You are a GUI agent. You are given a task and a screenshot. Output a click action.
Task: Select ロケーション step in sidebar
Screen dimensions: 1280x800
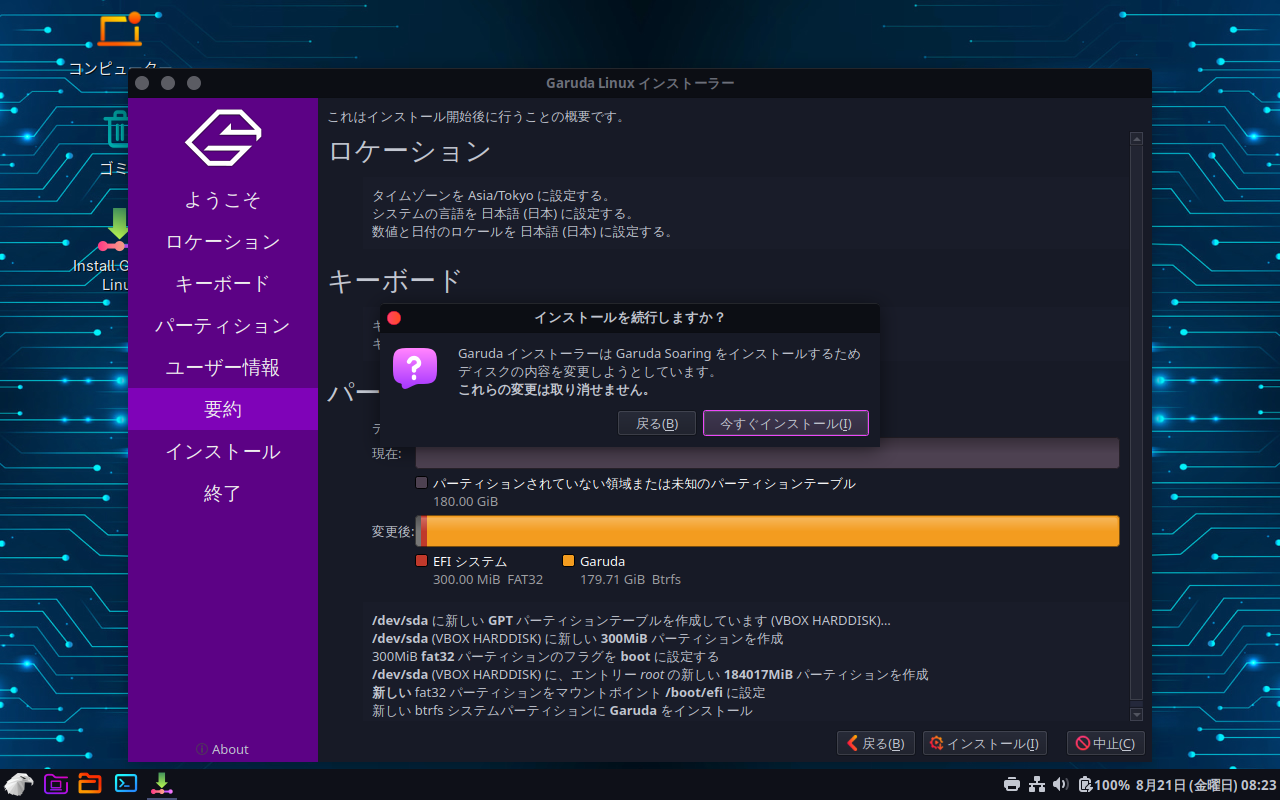point(223,242)
